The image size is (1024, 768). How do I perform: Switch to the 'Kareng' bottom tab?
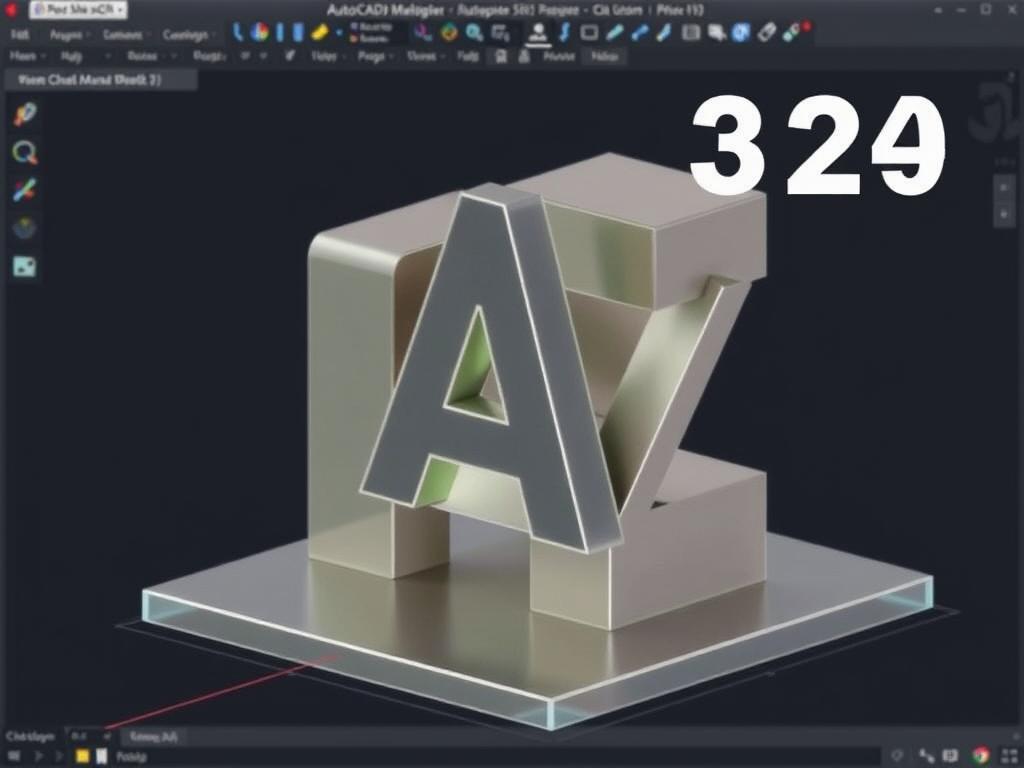153,737
